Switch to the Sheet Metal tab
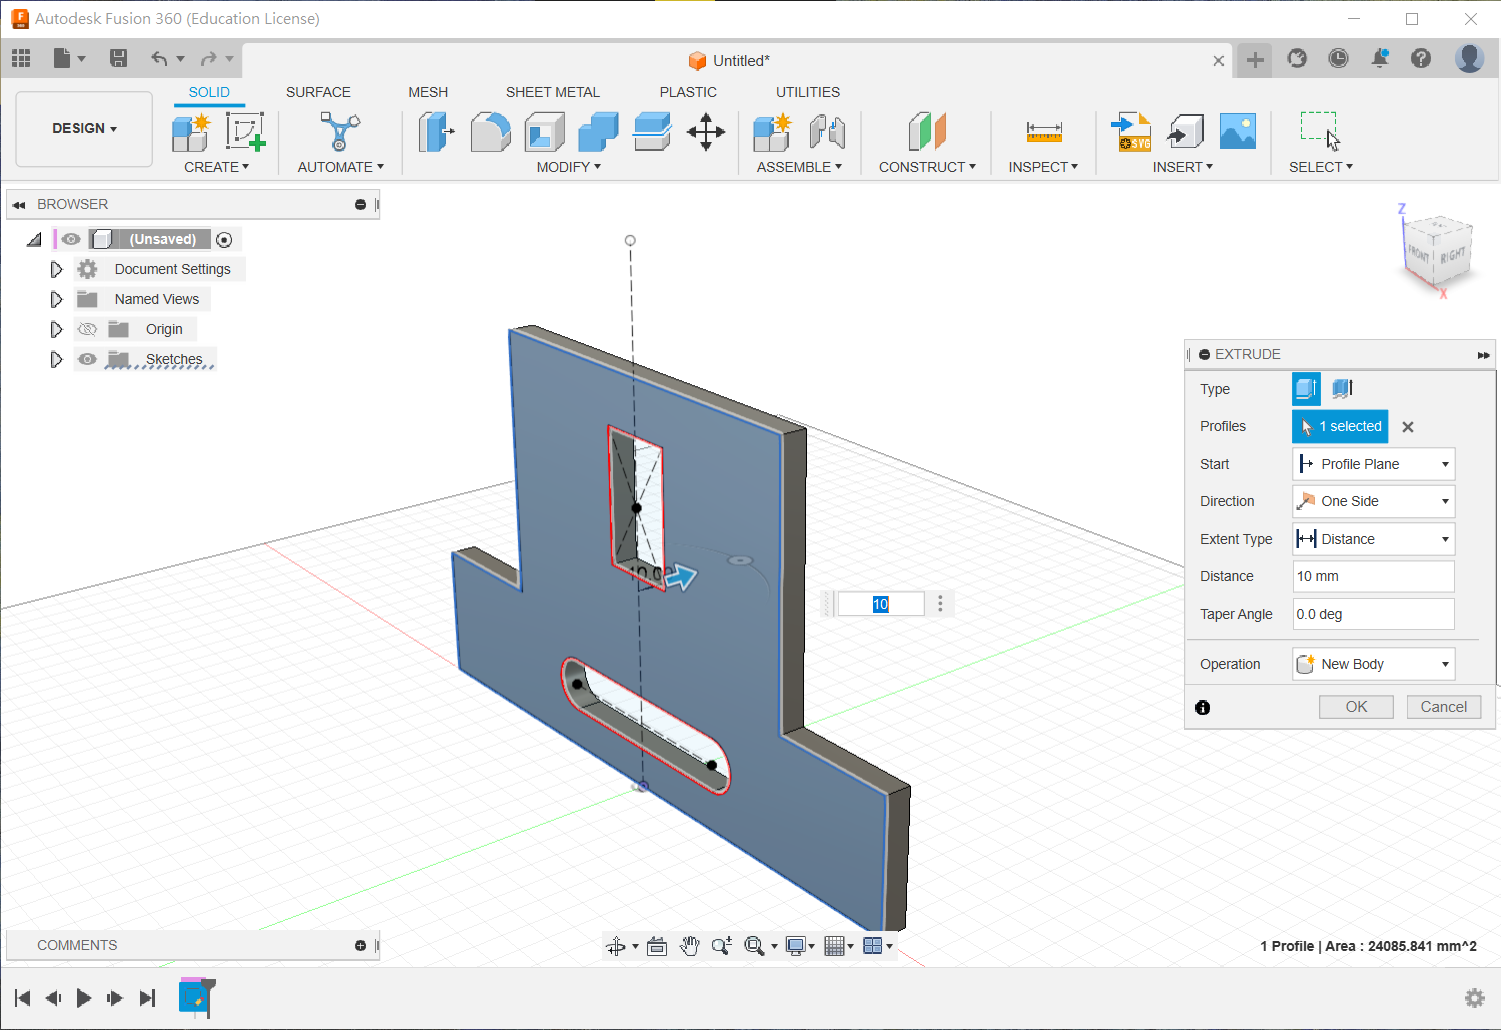The width and height of the screenshot is (1501, 1030). click(552, 92)
